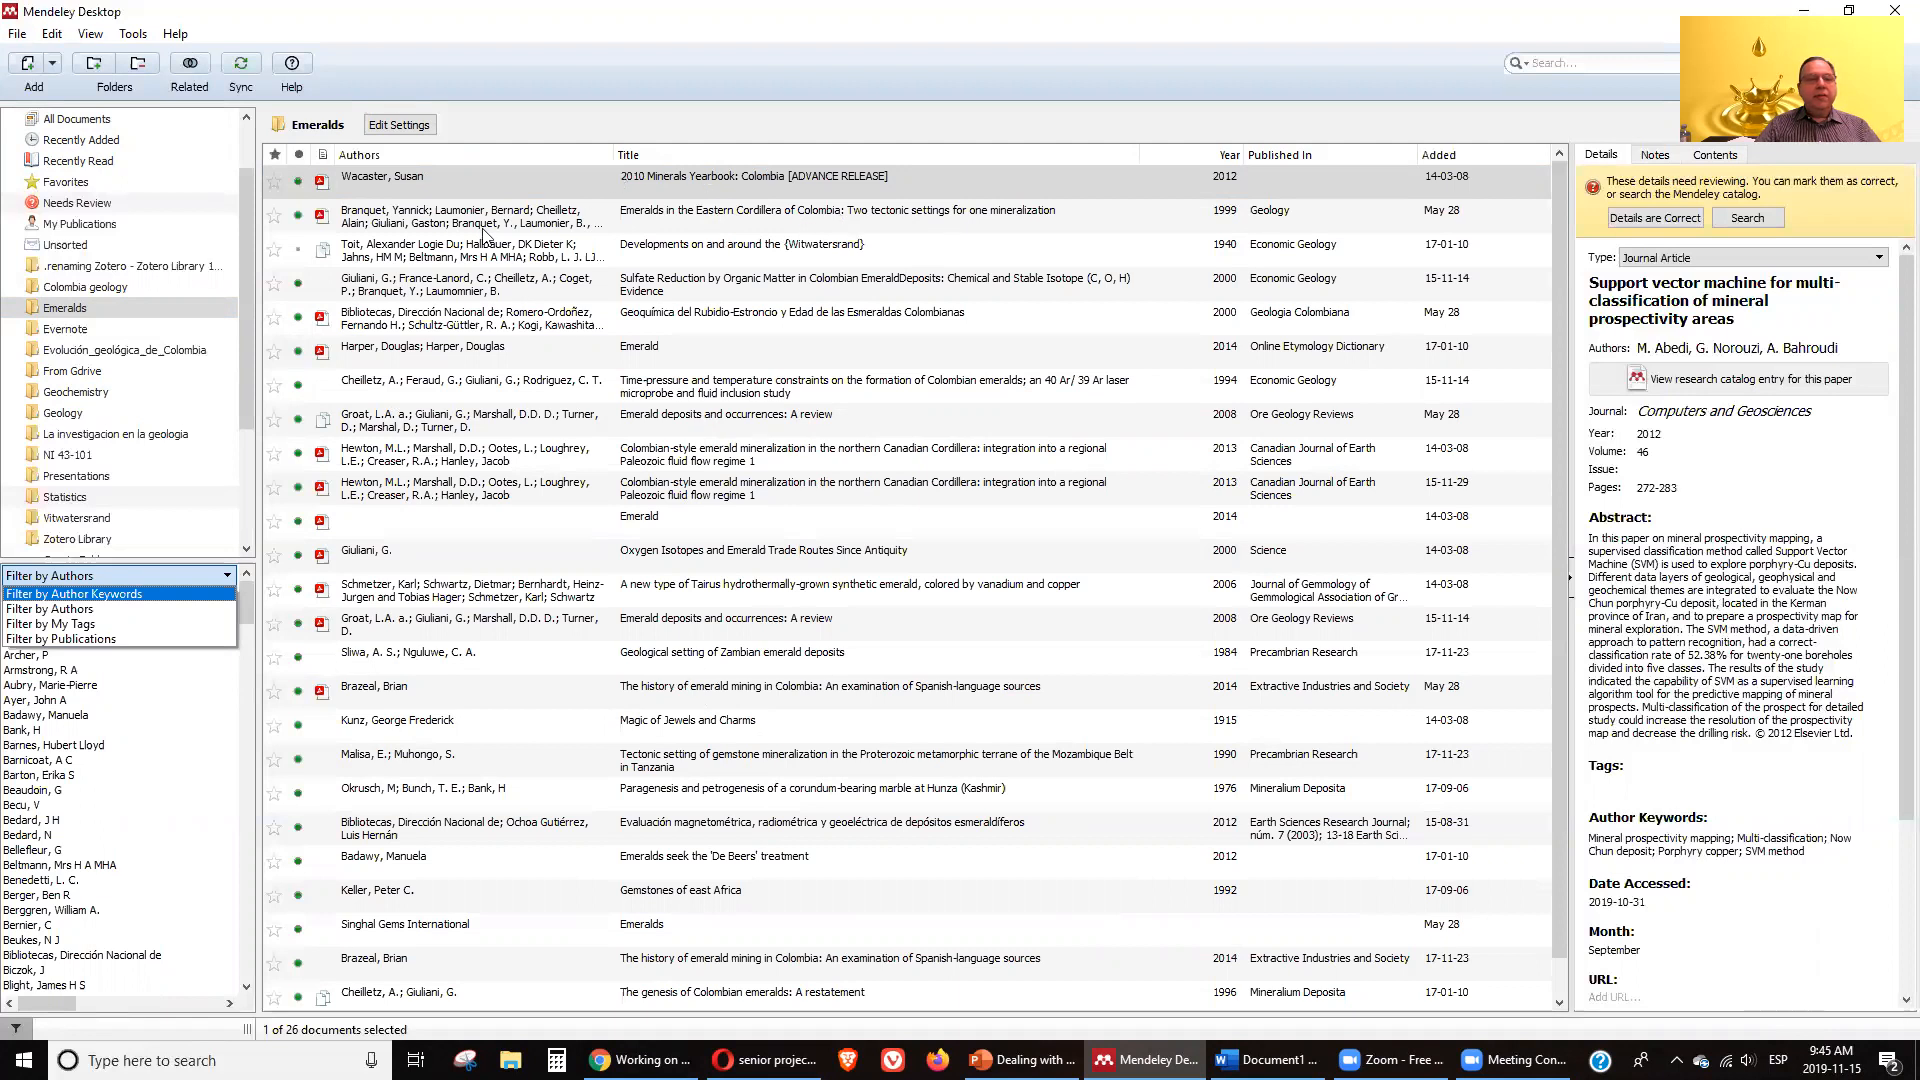Viewport: 1920px width, 1080px height.
Task: Select Filter by My Tags option
Action: tap(119, 624)
